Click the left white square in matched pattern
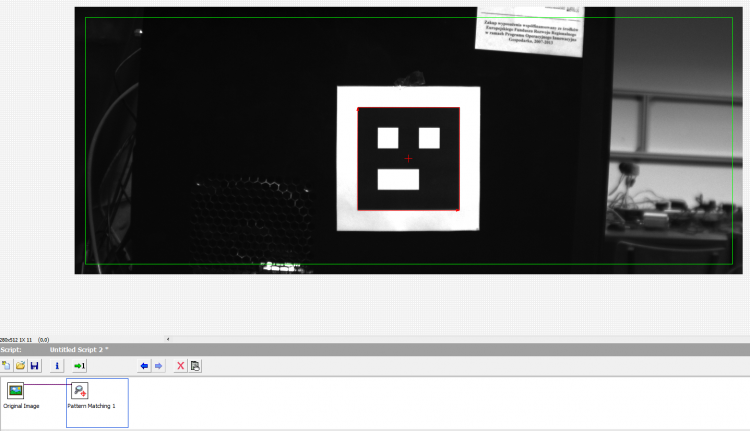Viewport: 750px width, 431px height. click(388, 138)
